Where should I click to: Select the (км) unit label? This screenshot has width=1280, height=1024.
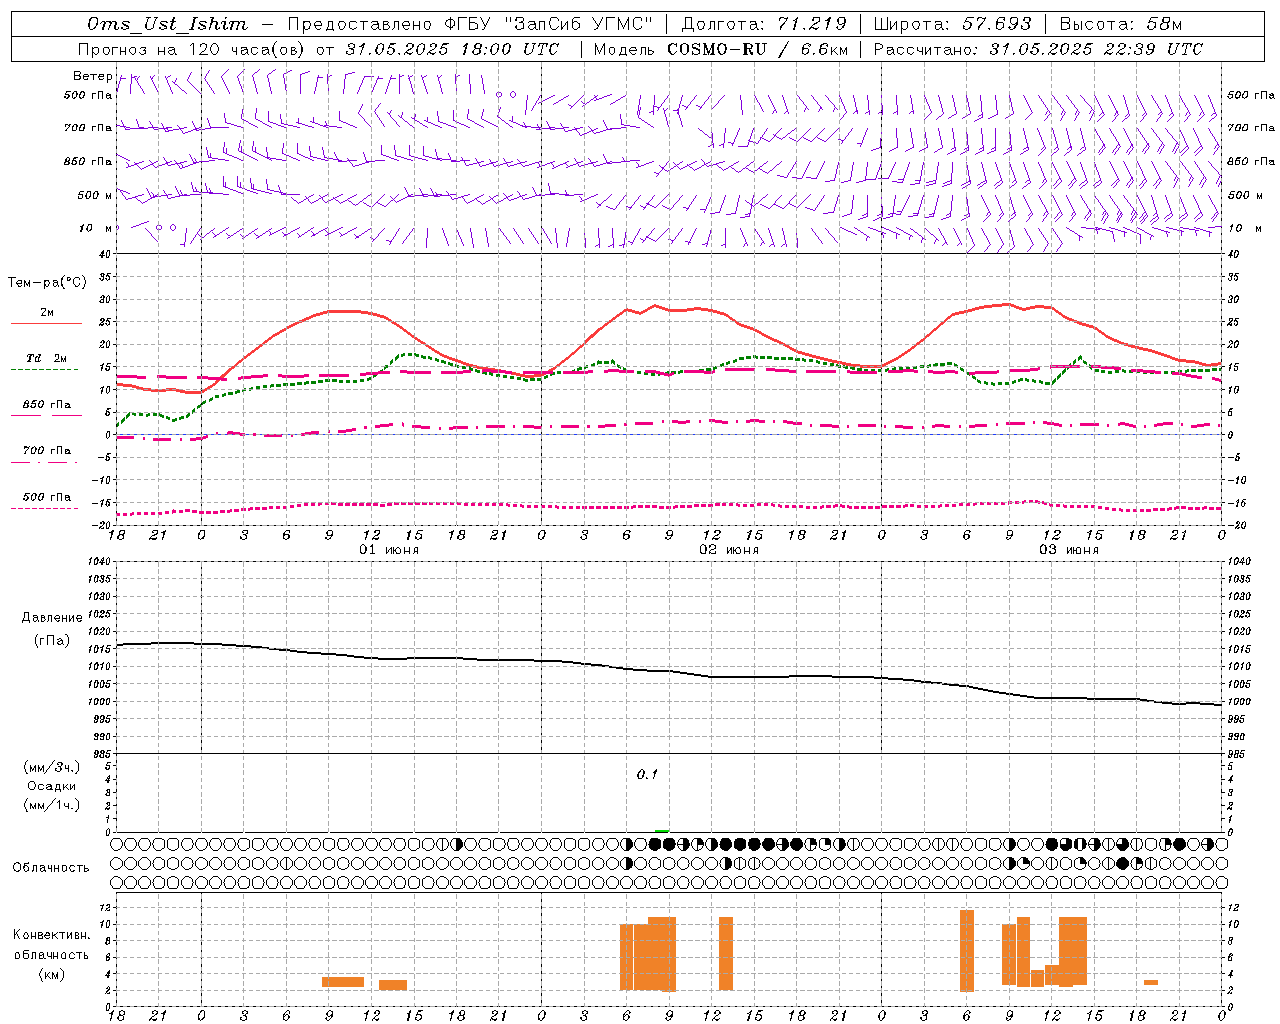pyautogui.click(x=52, y=974)
